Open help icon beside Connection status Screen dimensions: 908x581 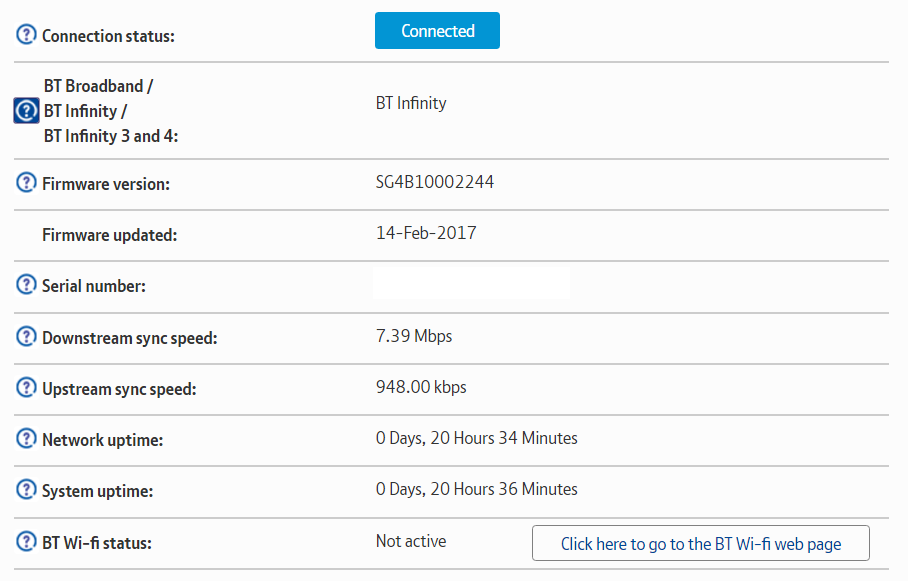(x=26, y=35)
